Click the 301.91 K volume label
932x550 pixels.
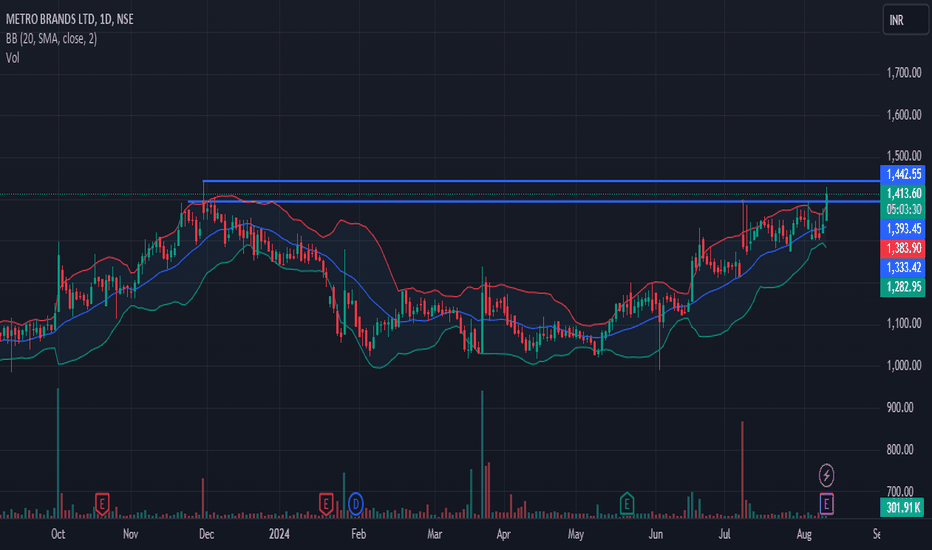903,508
